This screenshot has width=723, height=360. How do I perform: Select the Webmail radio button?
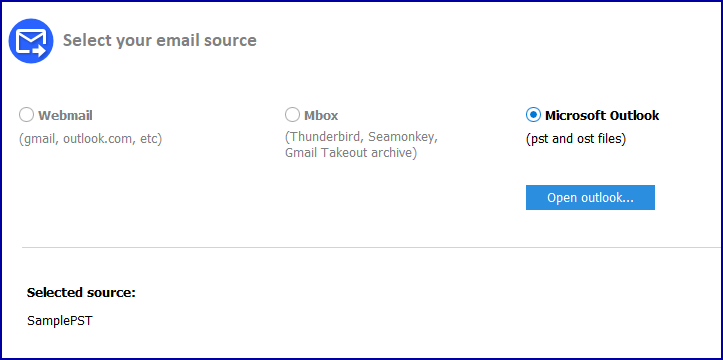coord(26,115)
